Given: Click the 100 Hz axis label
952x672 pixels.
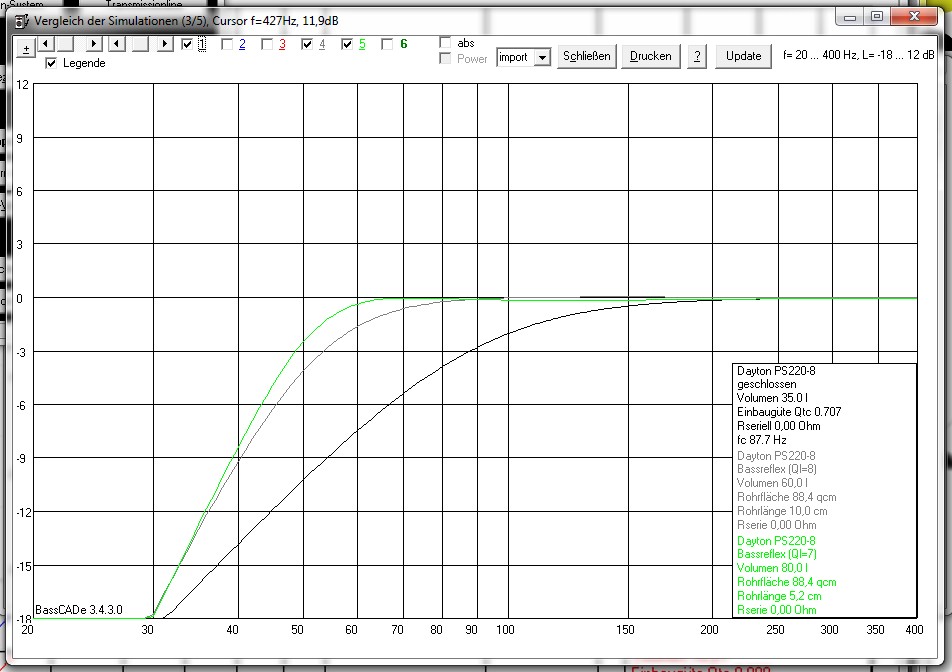Looking at the screenshot, I should pyautogui.click(x=505, y=630).
